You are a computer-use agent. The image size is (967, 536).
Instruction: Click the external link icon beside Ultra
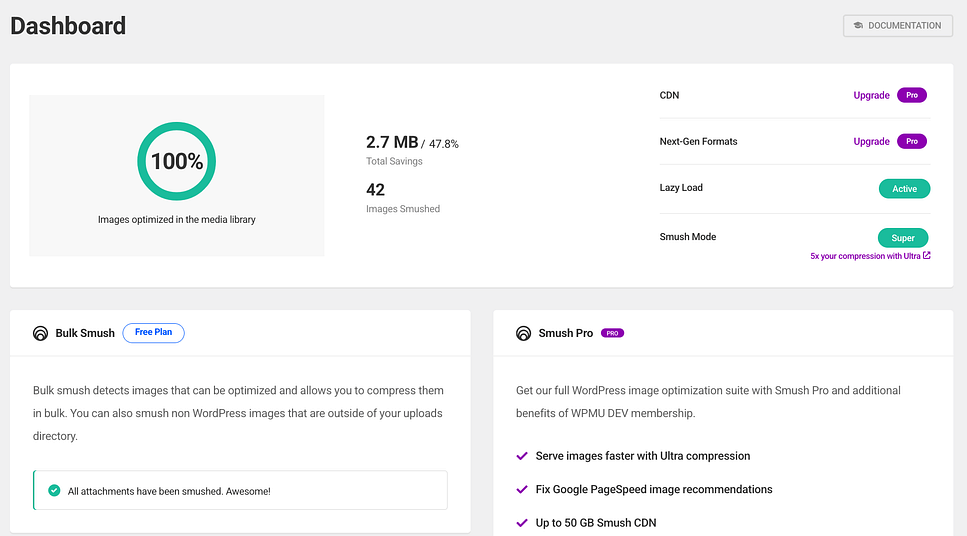pyautogui.click(x=926, y=256)
